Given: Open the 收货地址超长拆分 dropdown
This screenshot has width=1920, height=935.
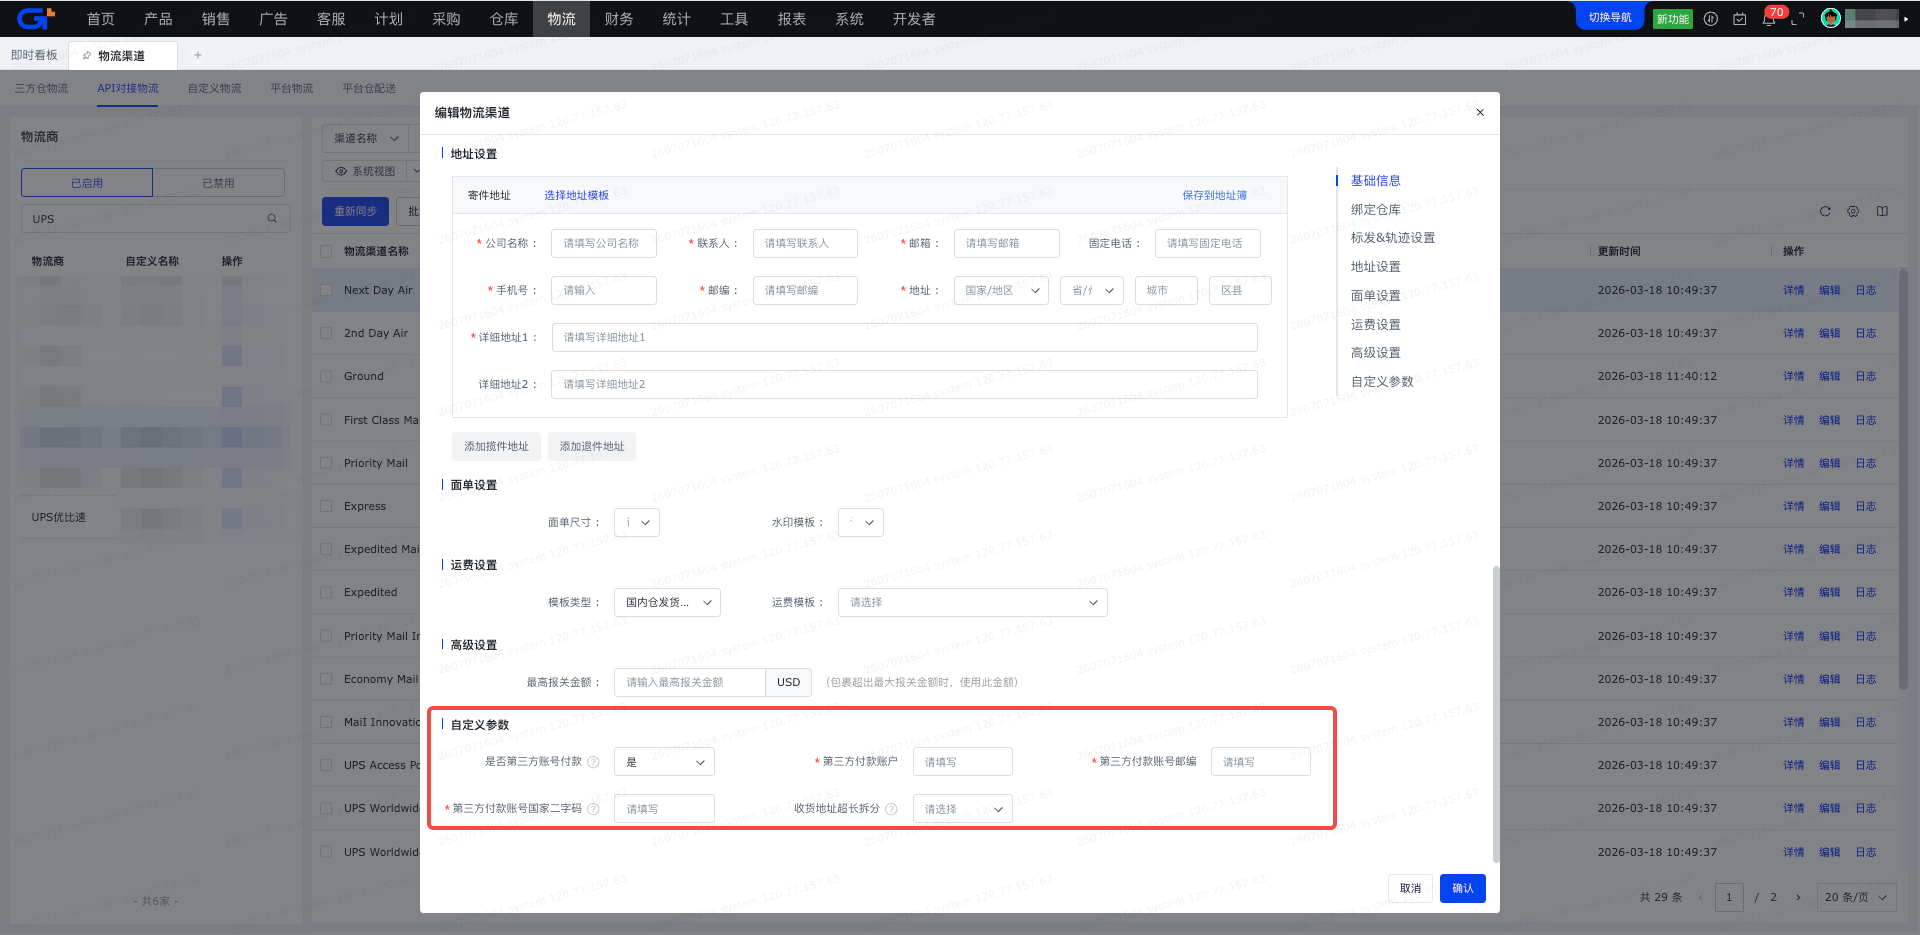Looking at the screenshot, I should pyautogui.click(x=963, y=809).
